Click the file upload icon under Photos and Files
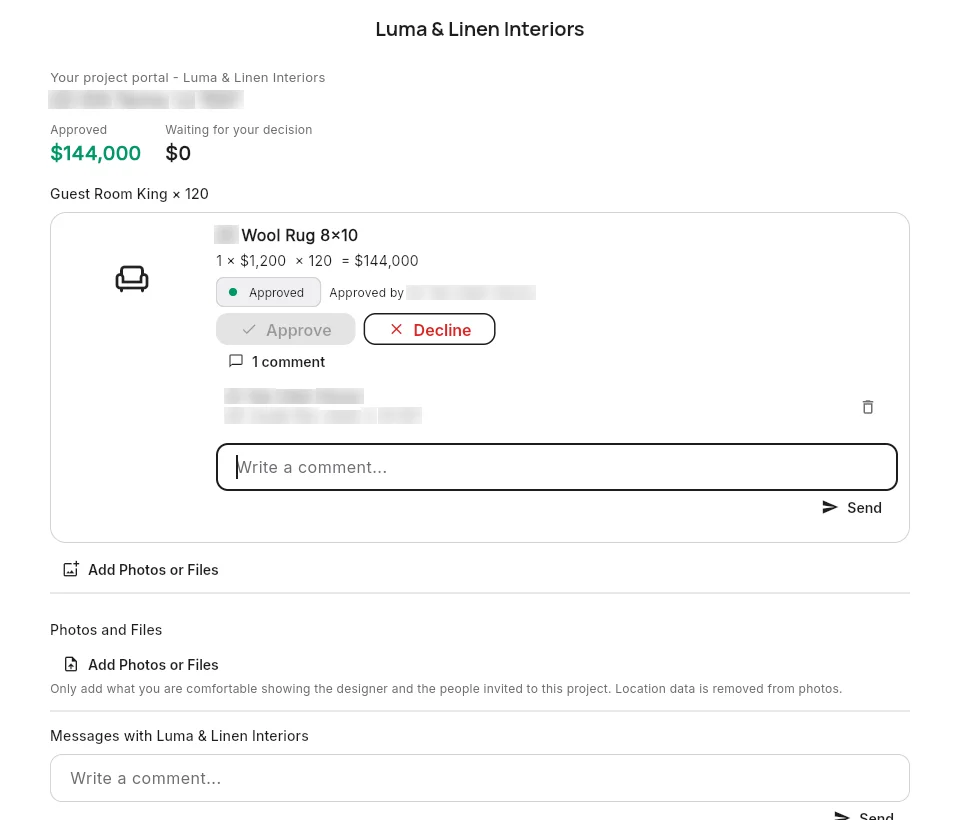 click(x=71, y=664)
